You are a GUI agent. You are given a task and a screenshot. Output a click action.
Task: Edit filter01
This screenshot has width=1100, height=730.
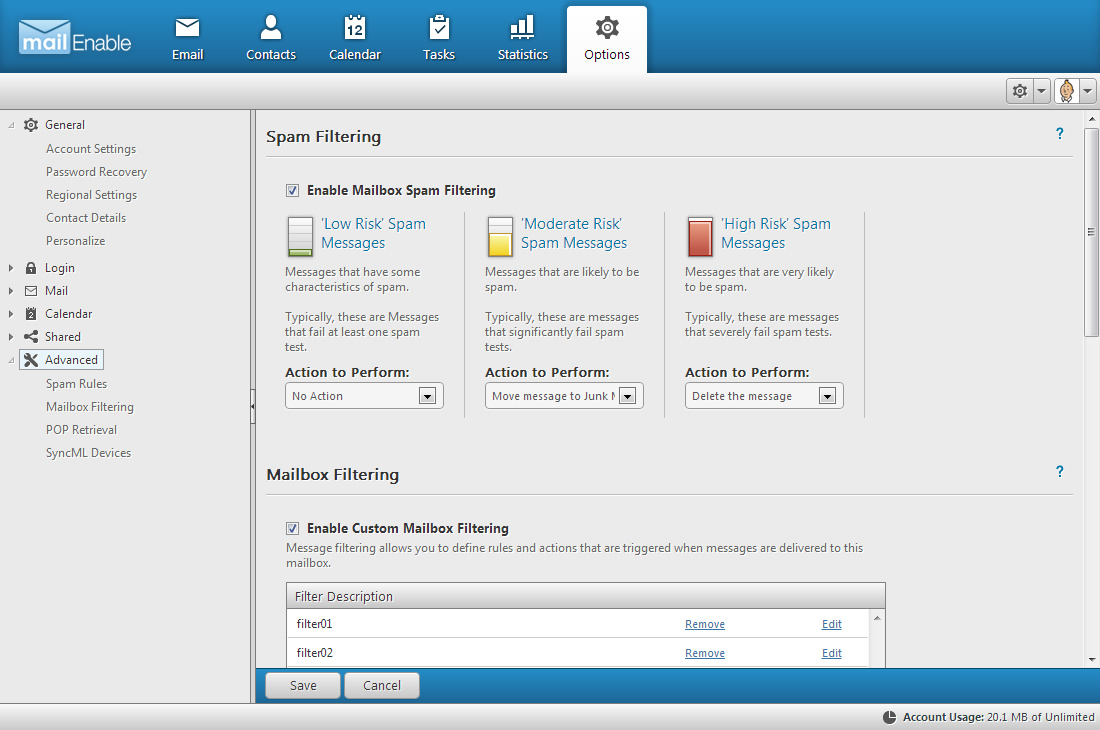click(x=831, y=624)
